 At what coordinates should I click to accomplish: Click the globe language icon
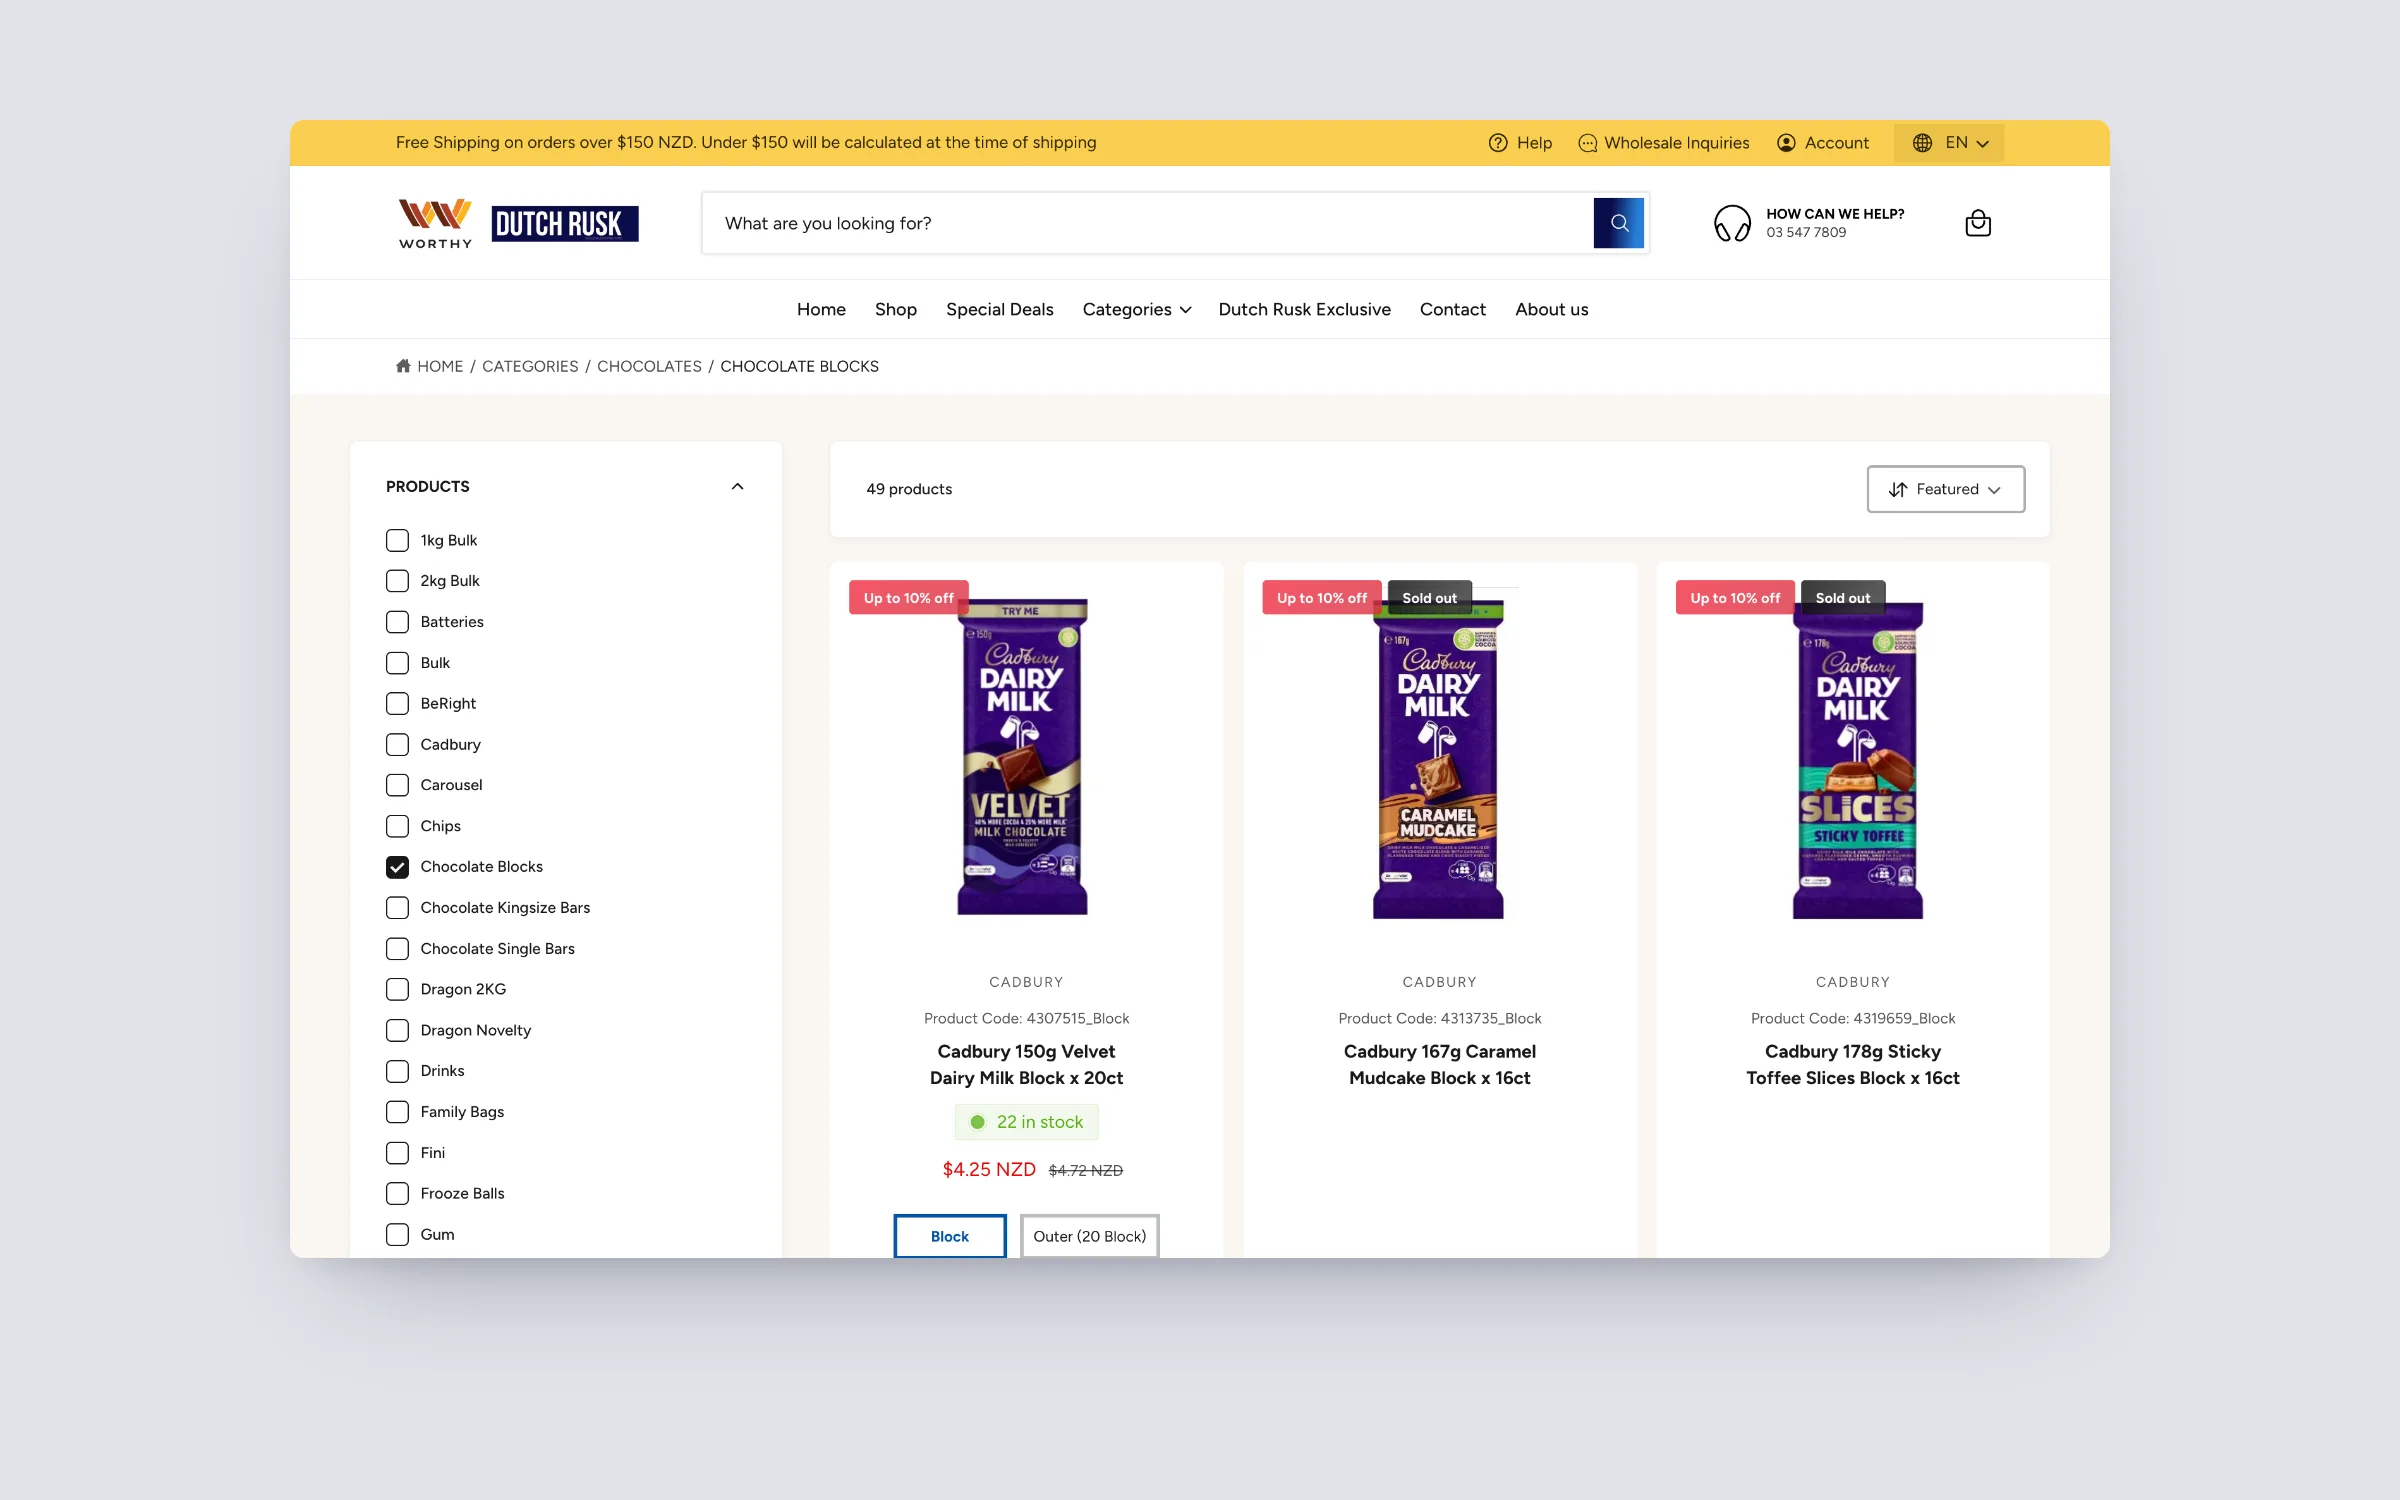pos(1922,143)
